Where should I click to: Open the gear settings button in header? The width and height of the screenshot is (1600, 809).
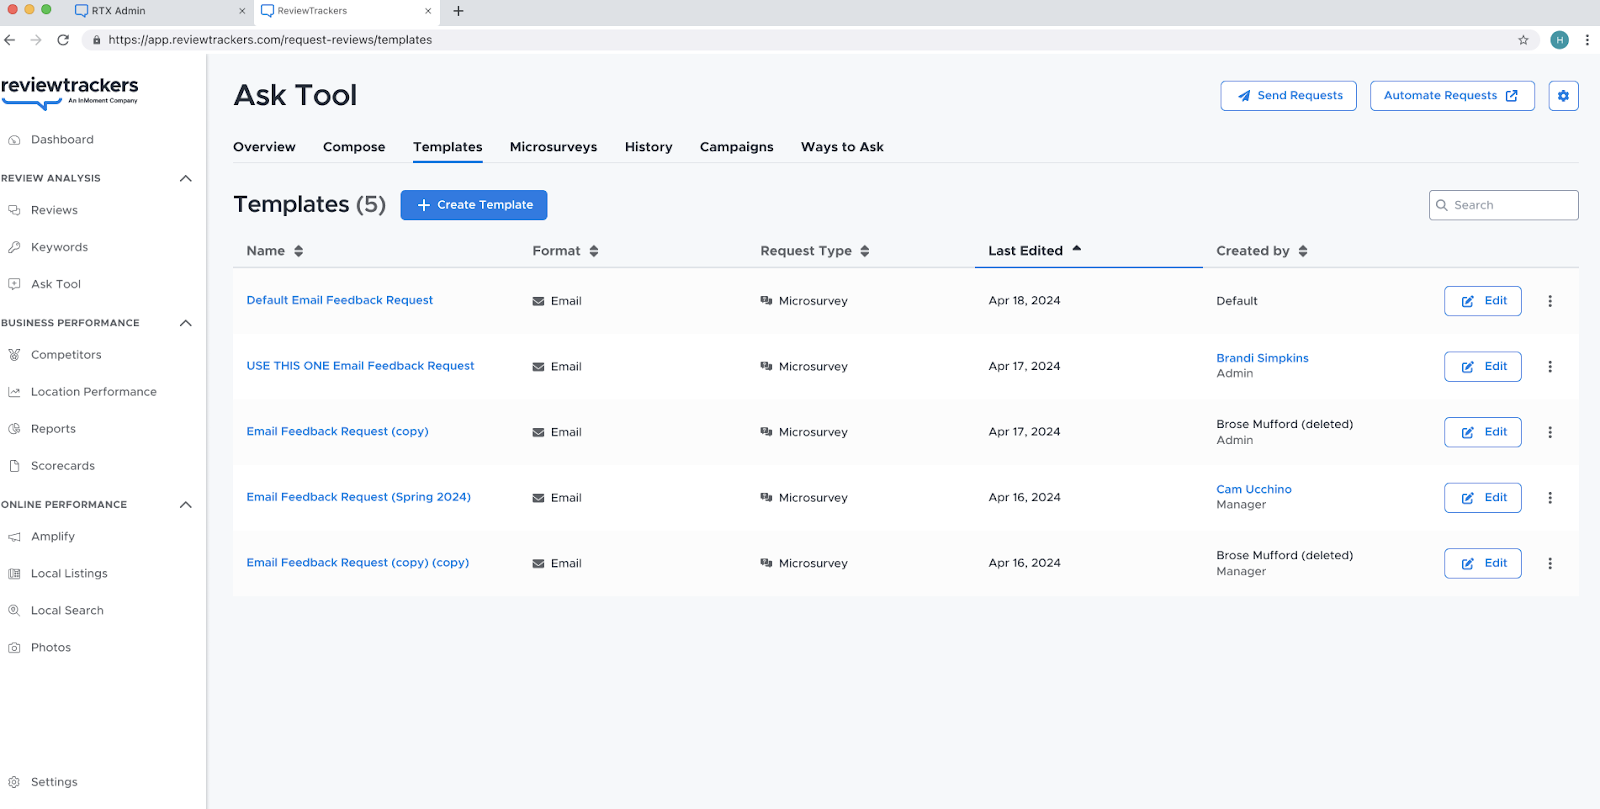pyautogui.click(x=1563, y=96)
